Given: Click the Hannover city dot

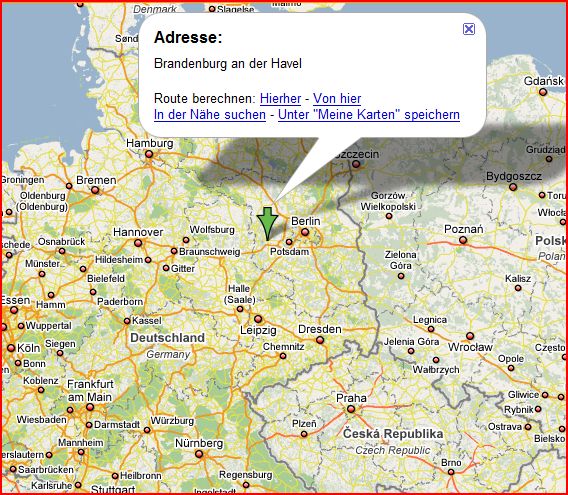Looking at the screenshot, I should tap(138, 243).
